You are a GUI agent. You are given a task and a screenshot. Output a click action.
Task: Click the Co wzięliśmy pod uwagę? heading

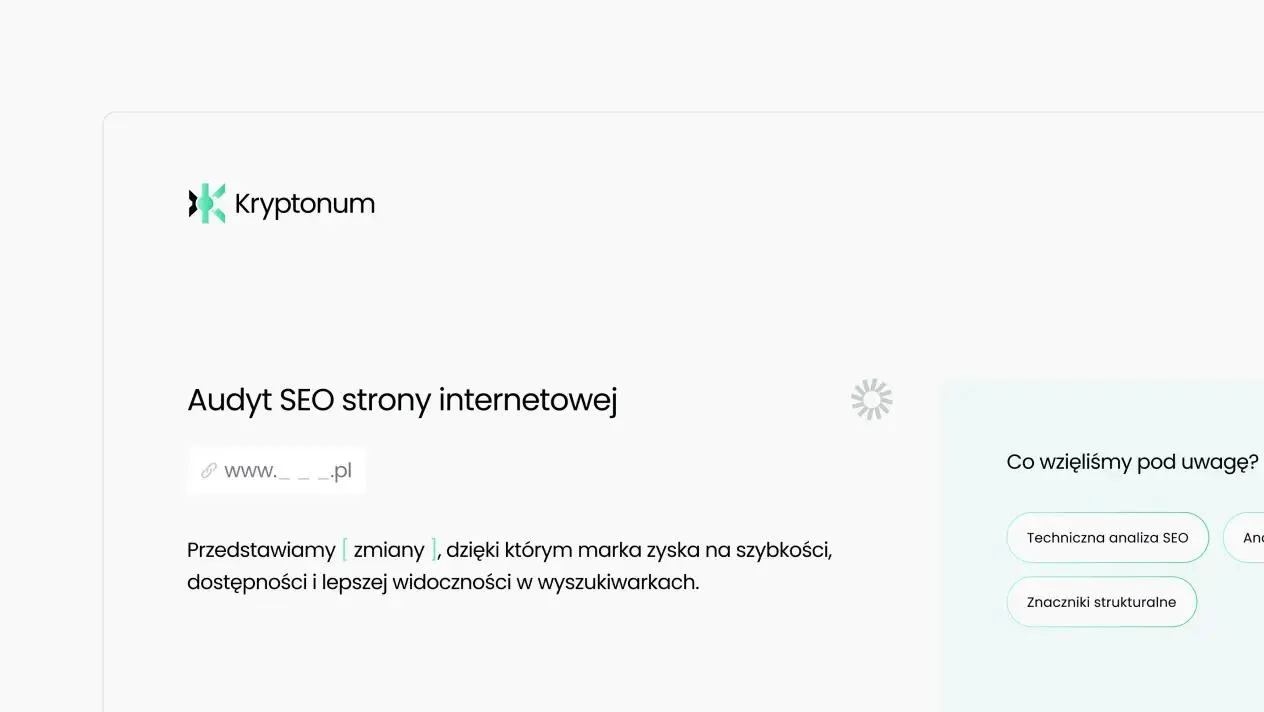click(1132, 462)
